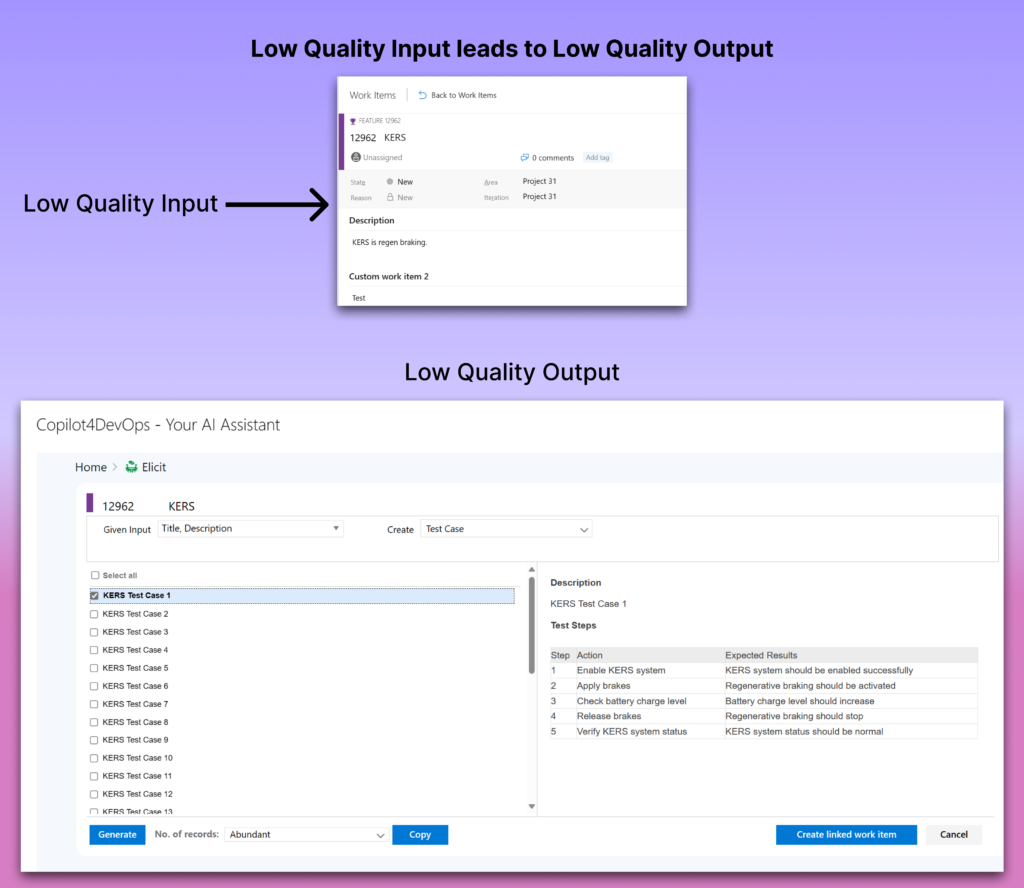
Task: Click the Generate button
Action: point(118,834)
